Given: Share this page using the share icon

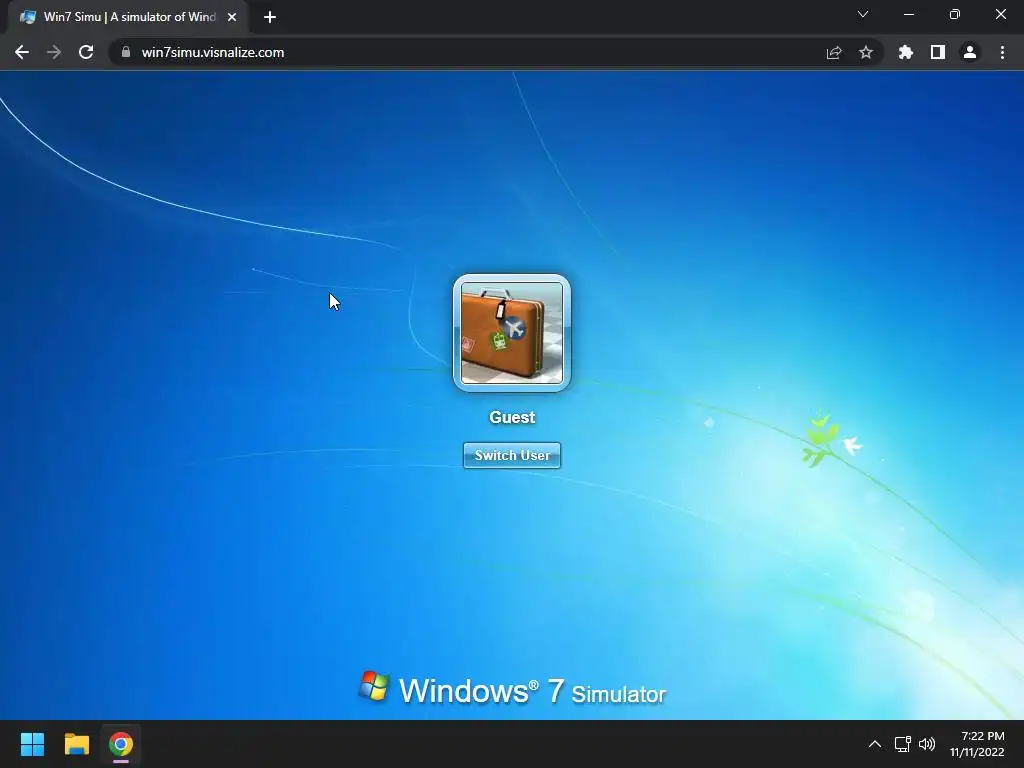Looking at the screenshot, I should point(834,52).
